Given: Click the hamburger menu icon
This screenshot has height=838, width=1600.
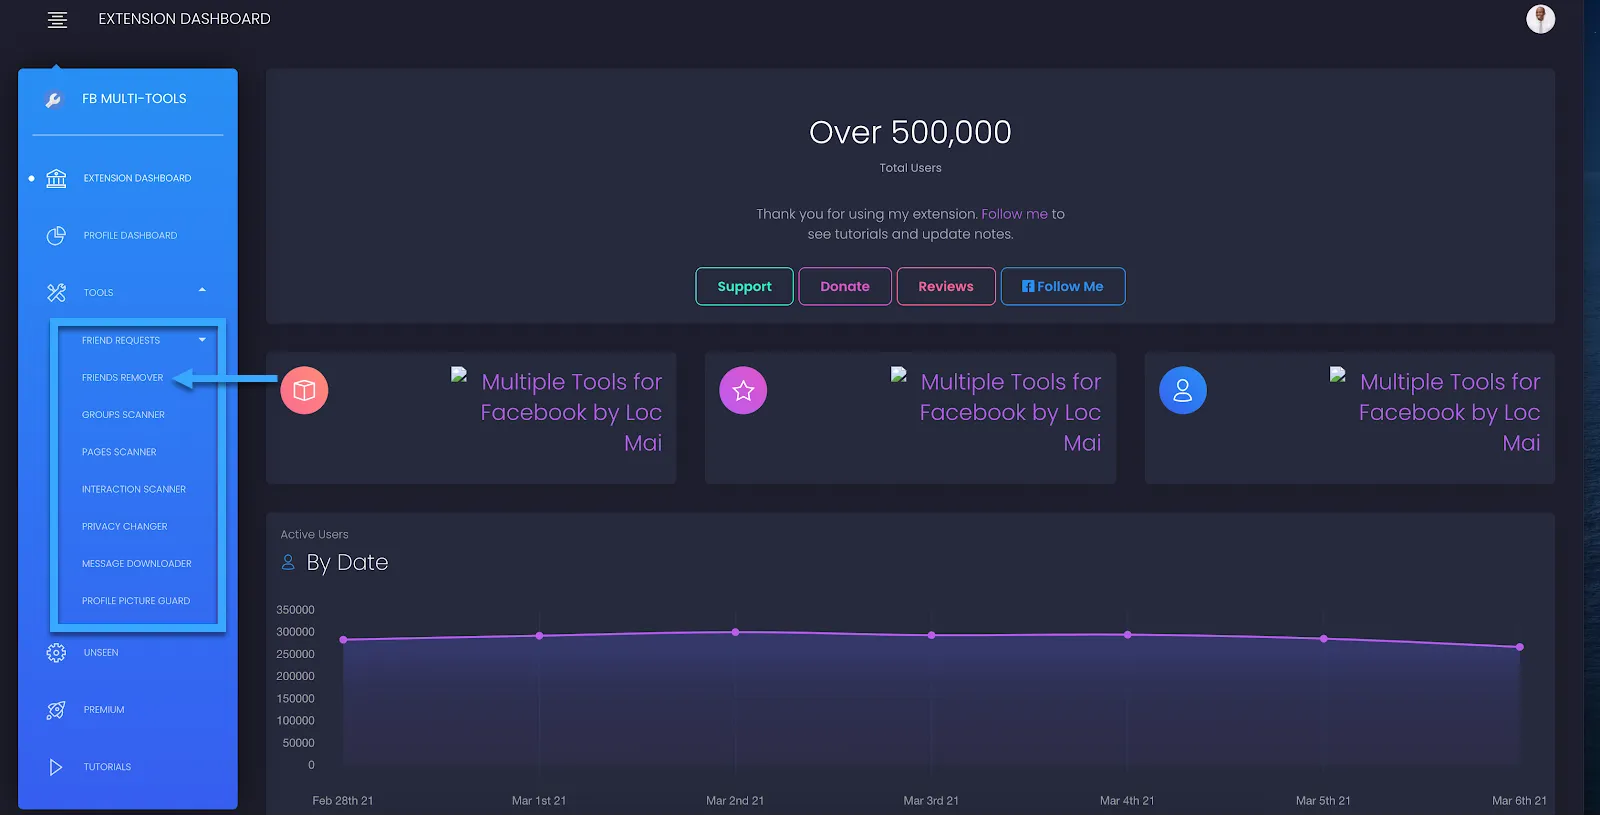Looking at the screenshot, I should point(57,20).
